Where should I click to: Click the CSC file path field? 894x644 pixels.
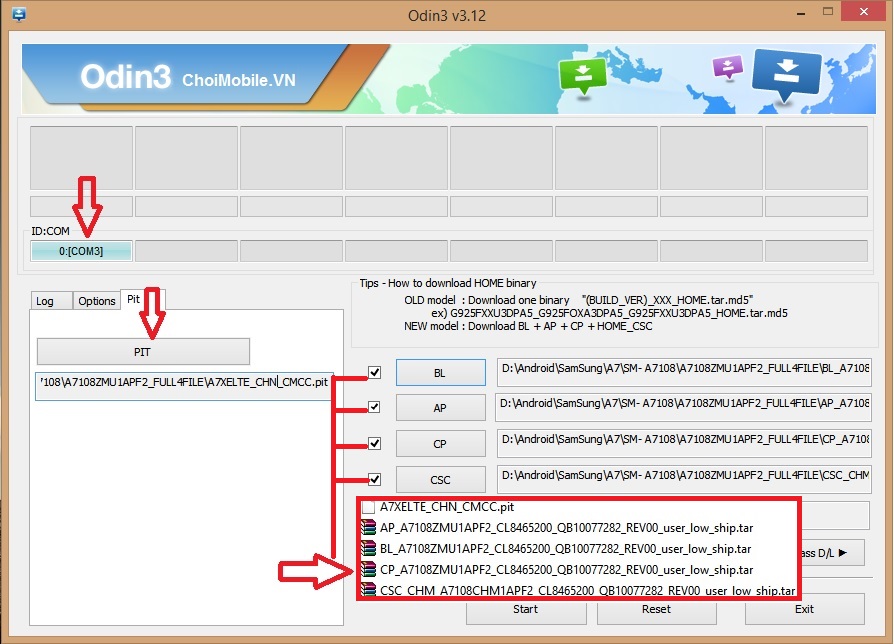[684, 479]
